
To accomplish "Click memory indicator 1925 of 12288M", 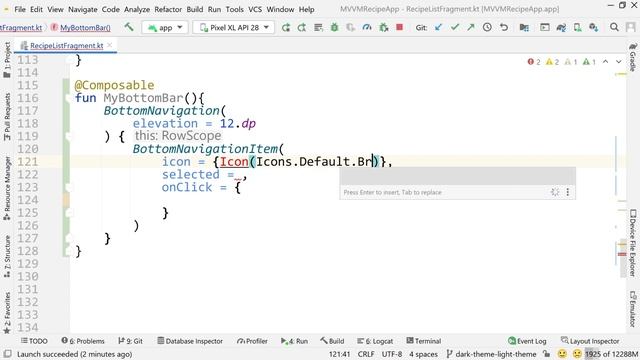I will 611,354.
